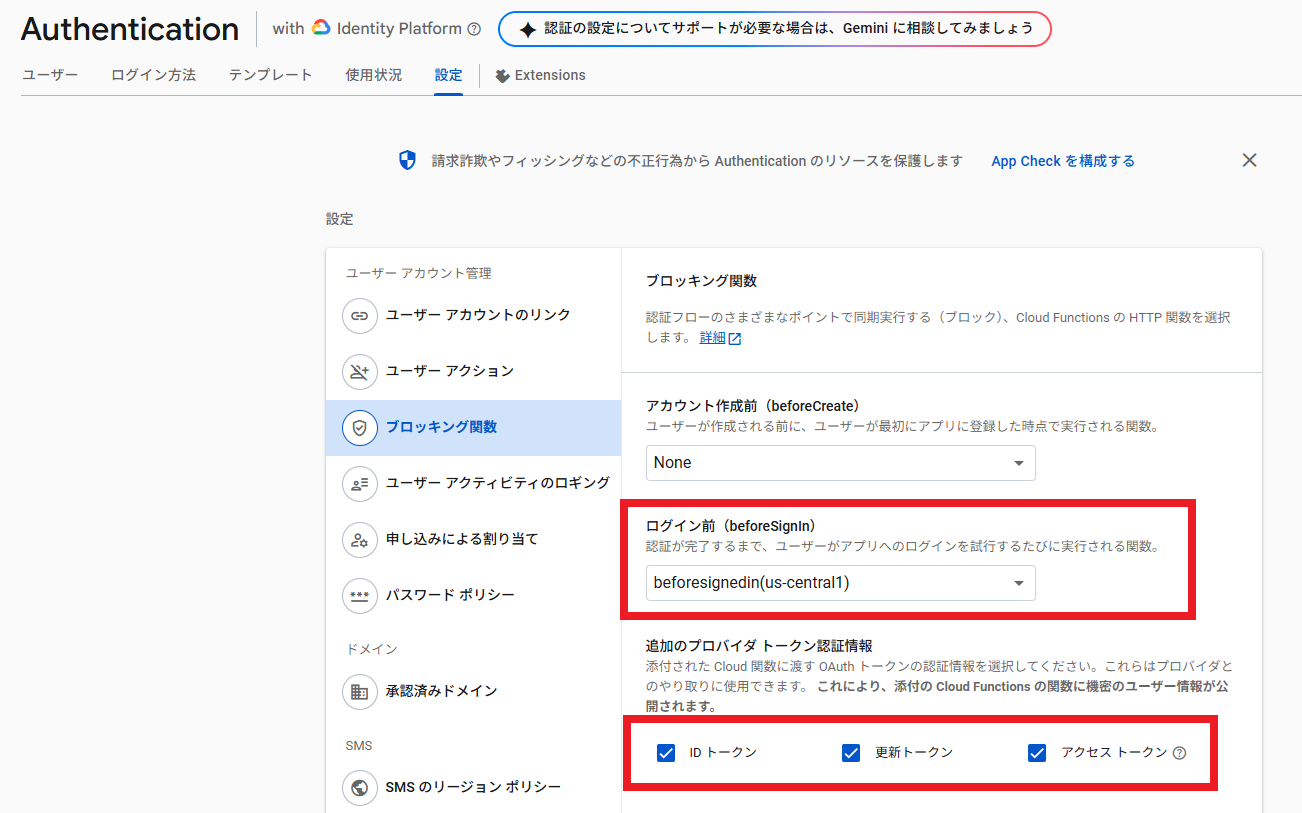Open the Identity Platform help question mark
Image resolution: width=1302 pixels, height=813 pixels.
[474, 29]
